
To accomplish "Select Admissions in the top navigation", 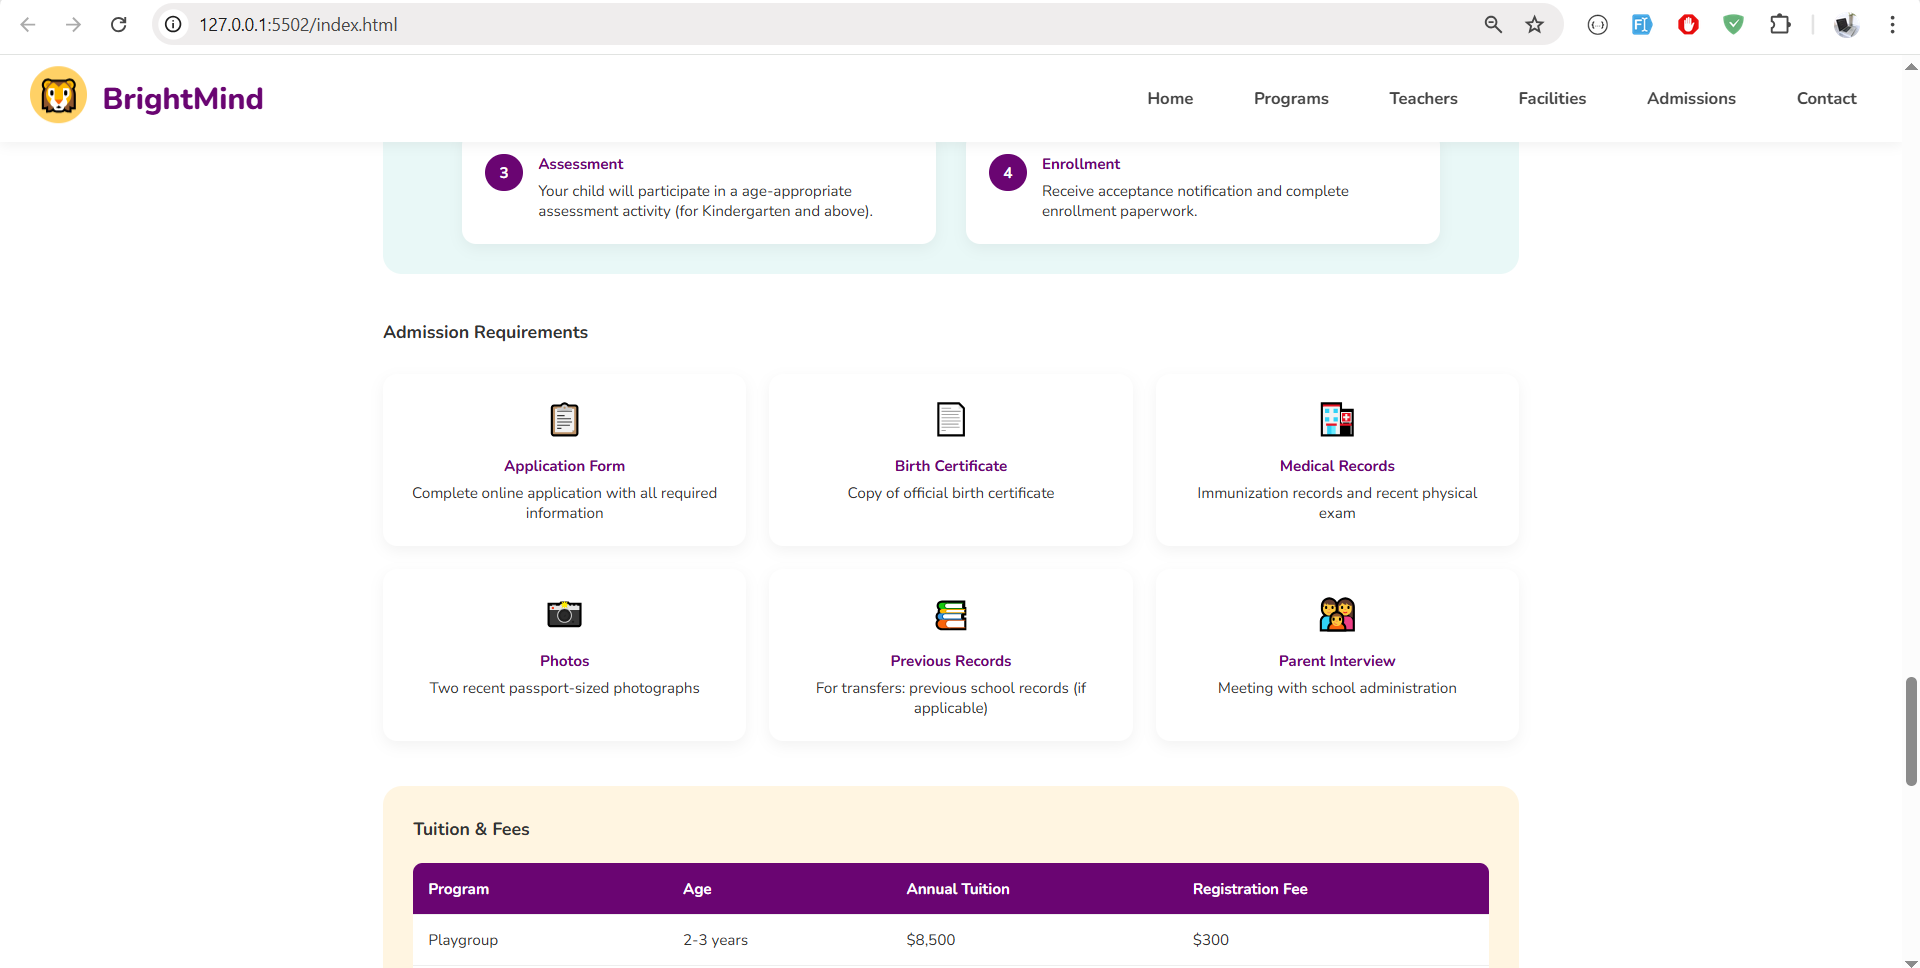I will [x=1690, y=98].
